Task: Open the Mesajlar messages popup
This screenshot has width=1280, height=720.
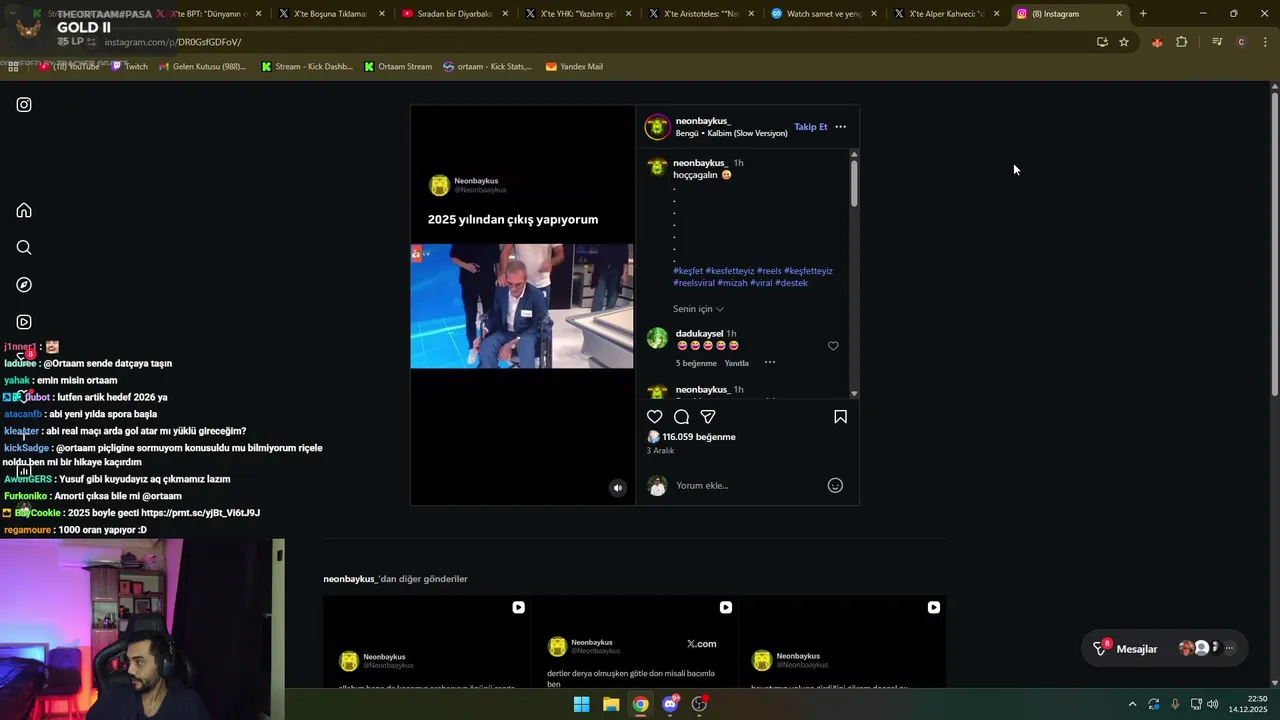Action: [x=1136, y=649]
